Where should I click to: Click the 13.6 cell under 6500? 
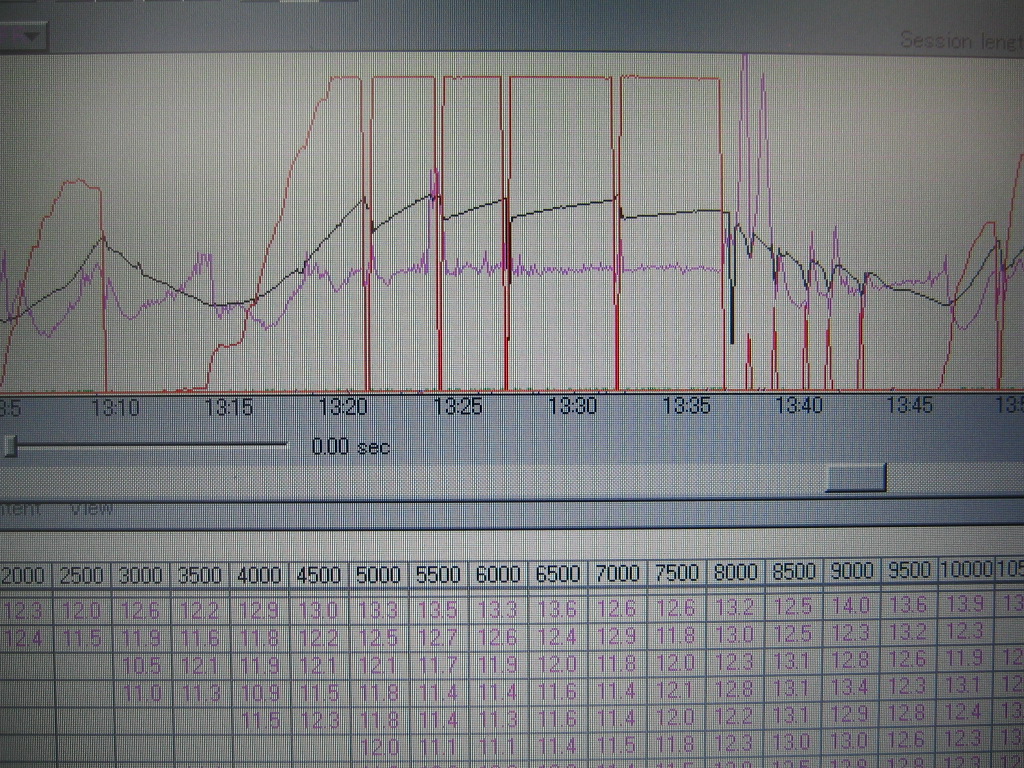(557, 609)
